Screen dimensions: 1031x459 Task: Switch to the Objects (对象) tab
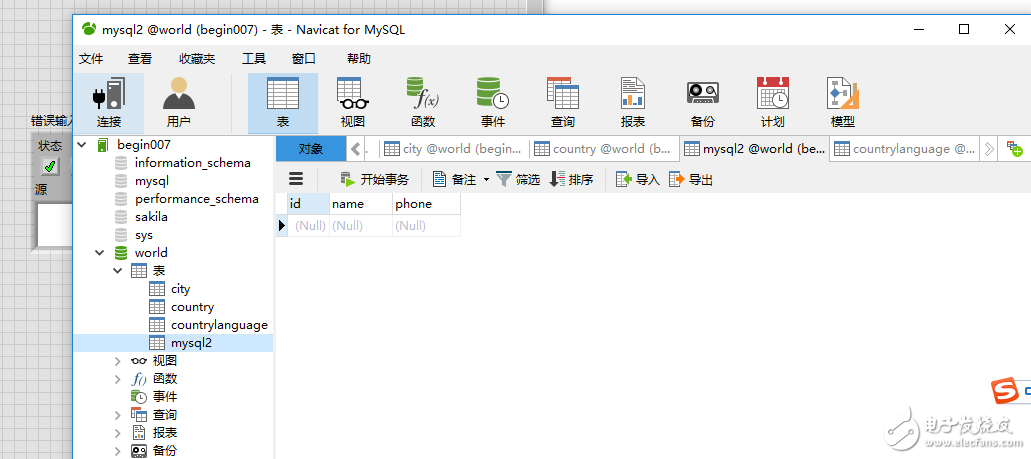[x=310, y=149]
